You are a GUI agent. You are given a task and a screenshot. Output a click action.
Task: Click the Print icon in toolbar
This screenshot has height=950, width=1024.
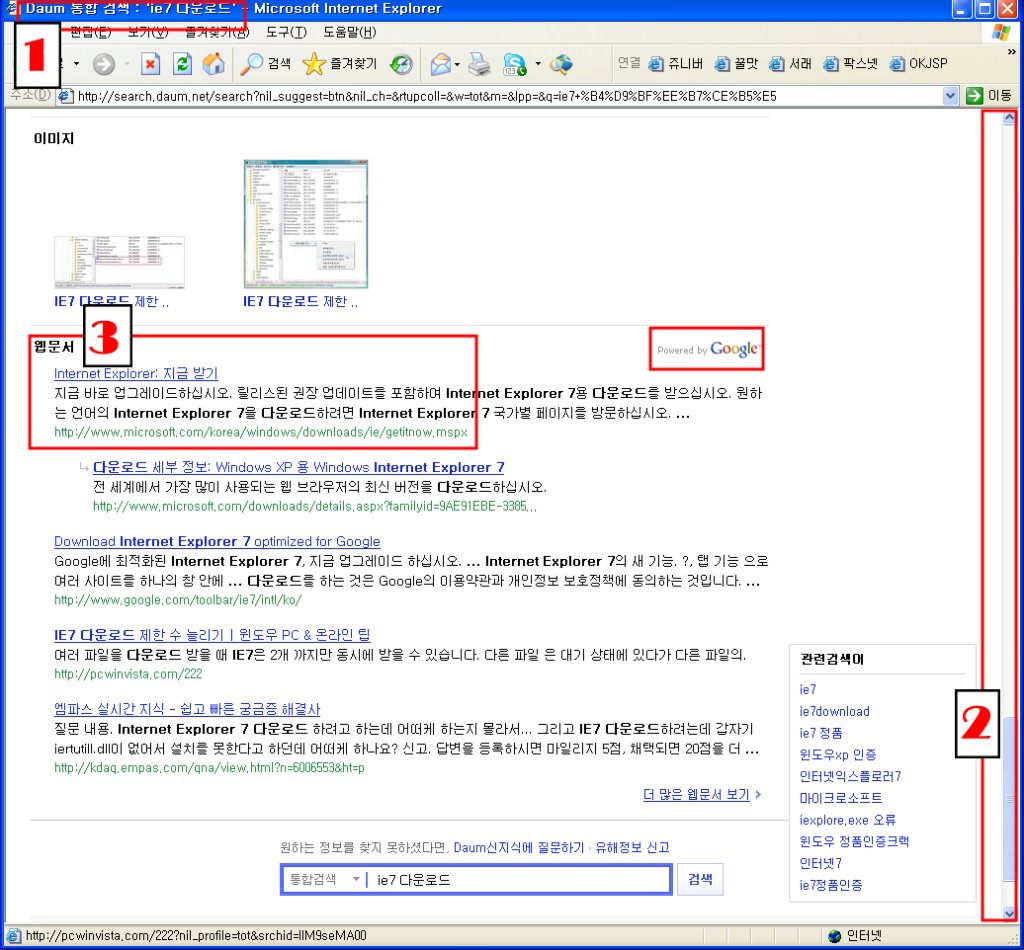click(x=479, y=63)
